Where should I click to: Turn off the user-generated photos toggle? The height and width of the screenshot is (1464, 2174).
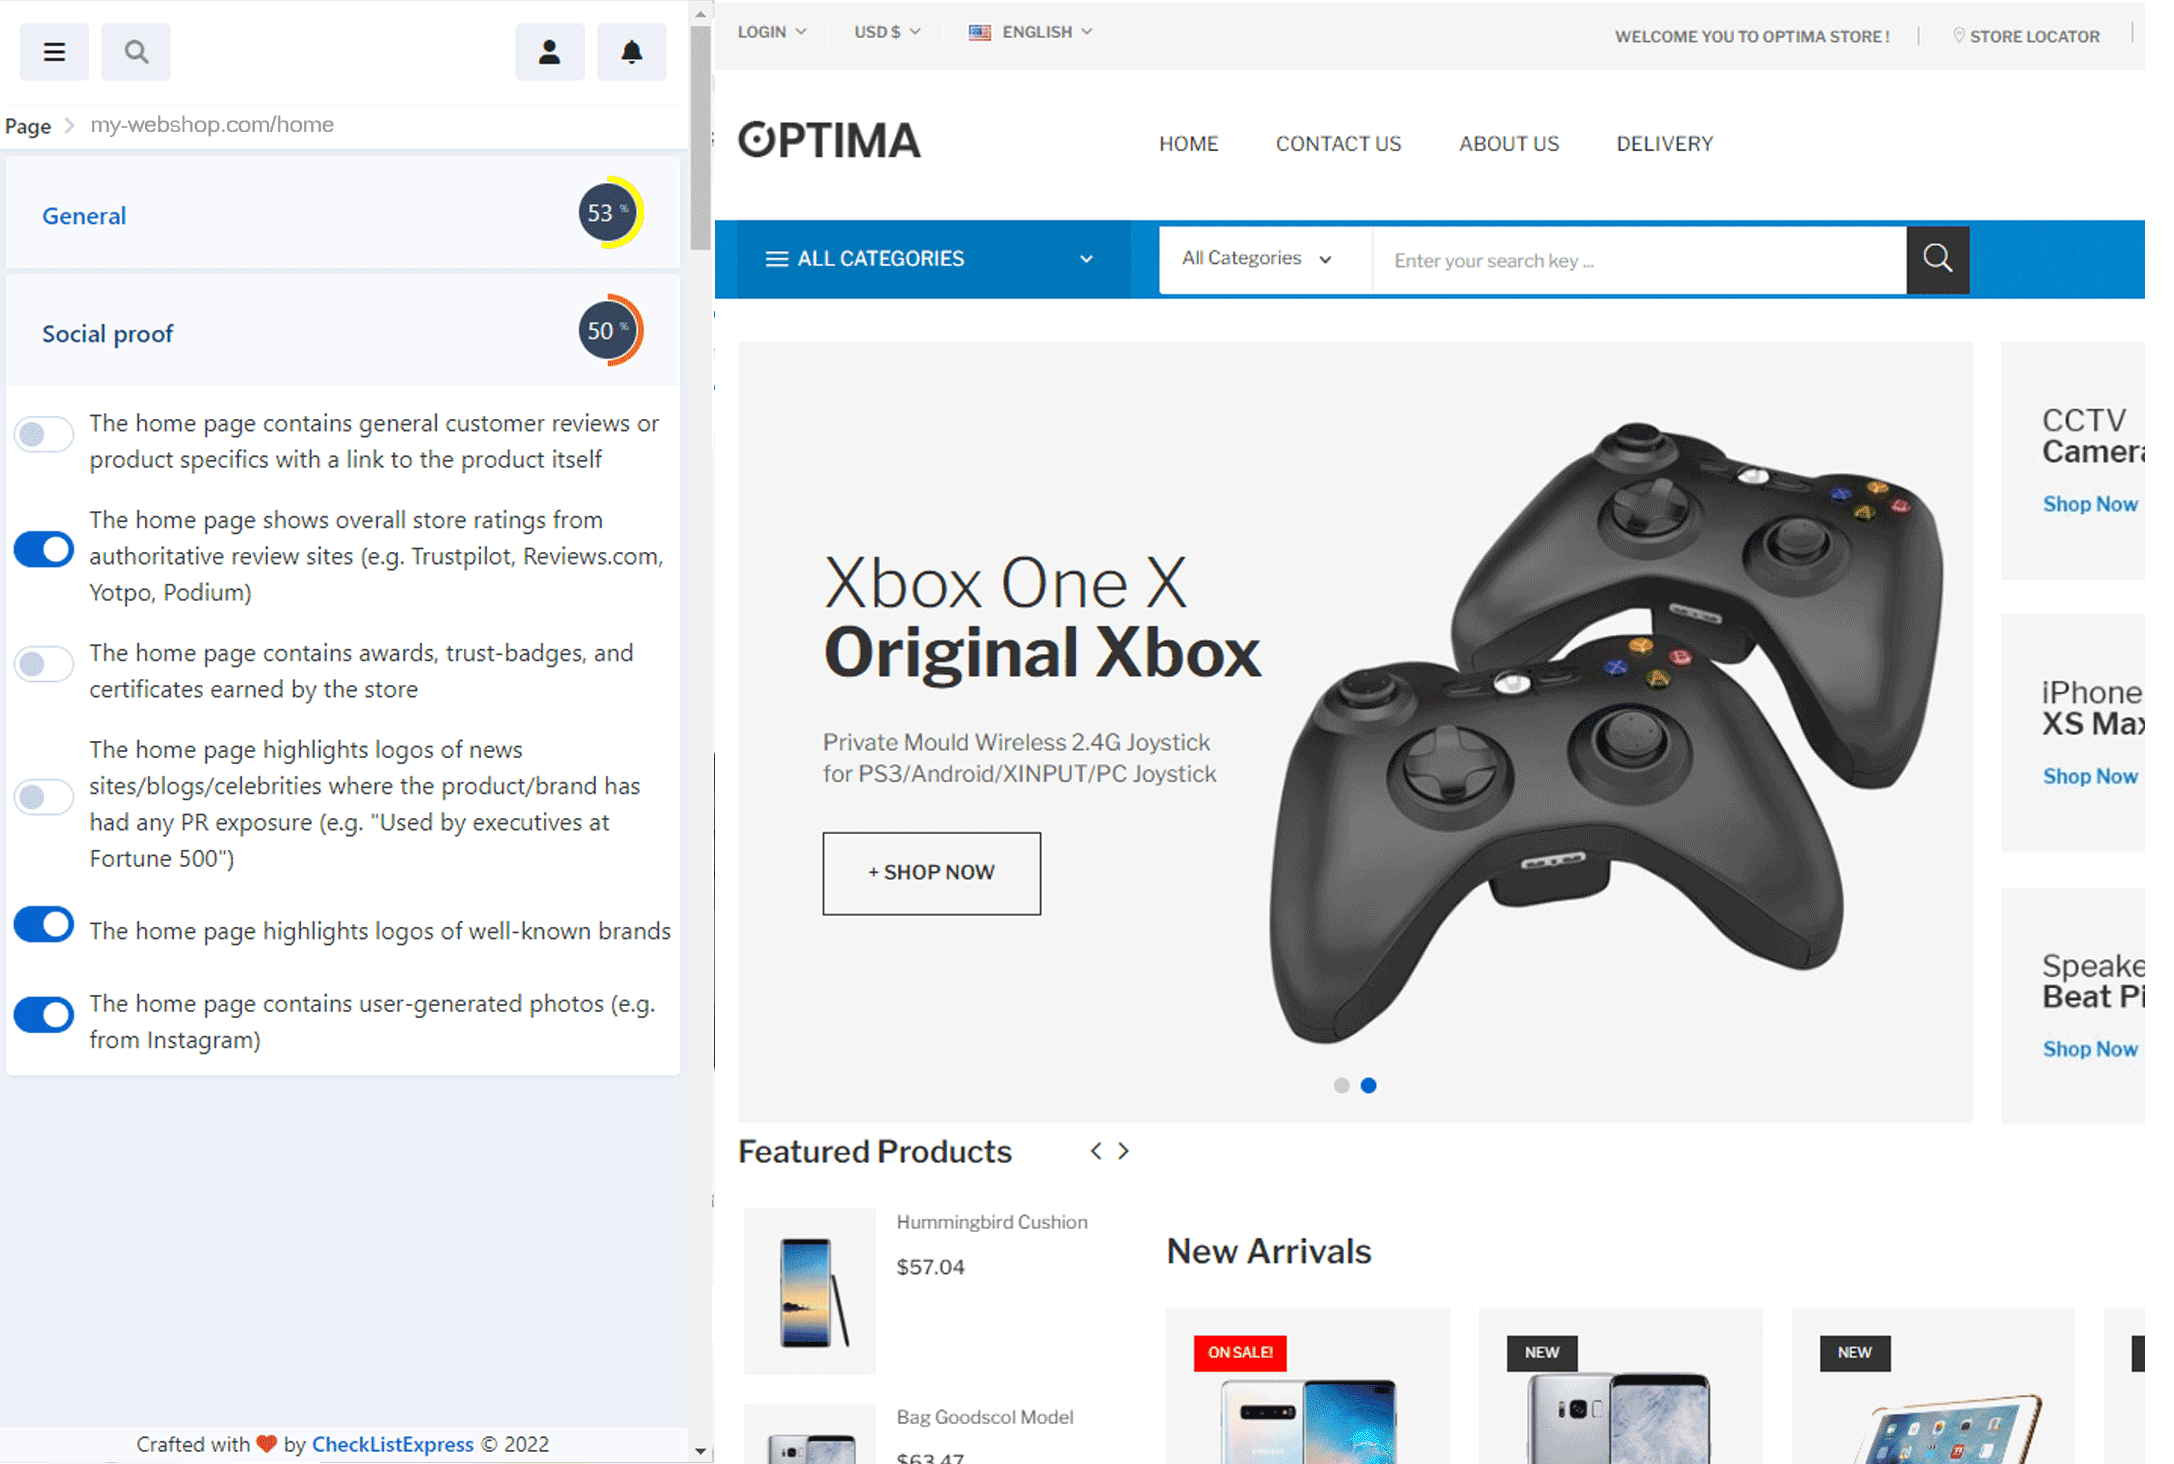point(44,1014)
